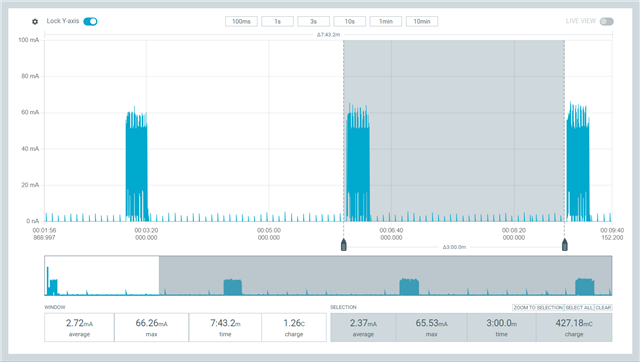This screenshot has width=640, height=362.
Task: Click the SELECTION panel heading
Action: coord(343,307)
